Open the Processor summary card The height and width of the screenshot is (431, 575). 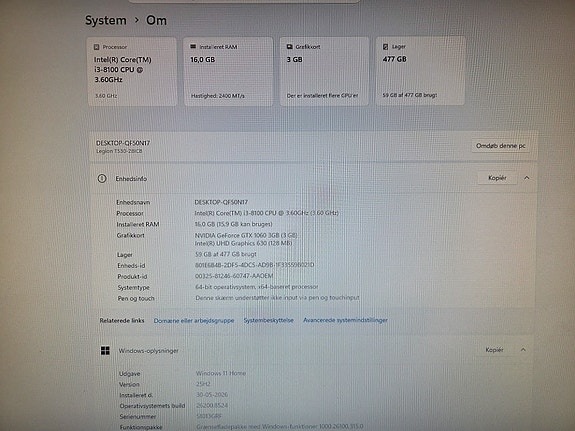coord(132,72)
